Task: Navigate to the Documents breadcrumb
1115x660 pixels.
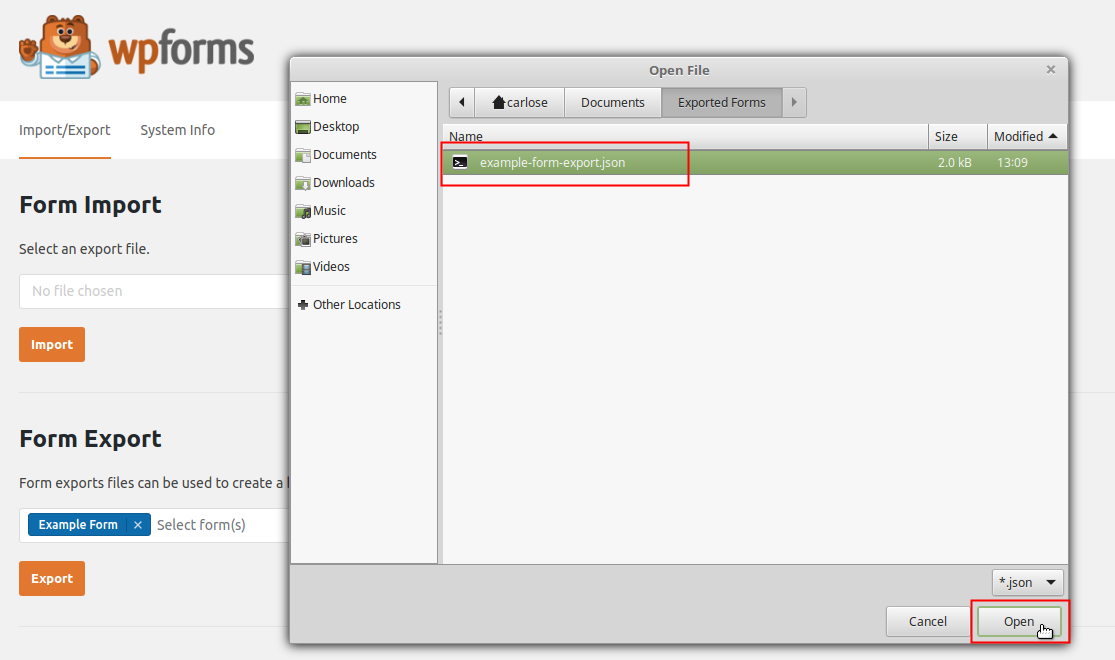Action: [612, 101]
